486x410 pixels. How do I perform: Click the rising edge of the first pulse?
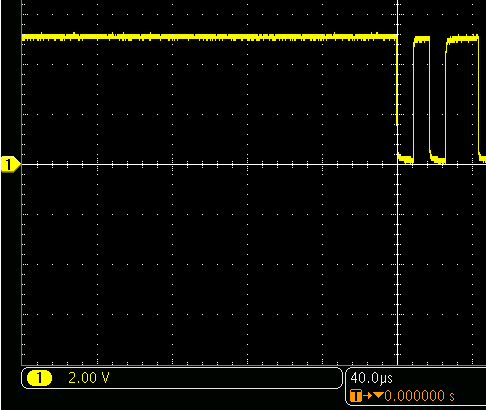(x=413, y=100)
